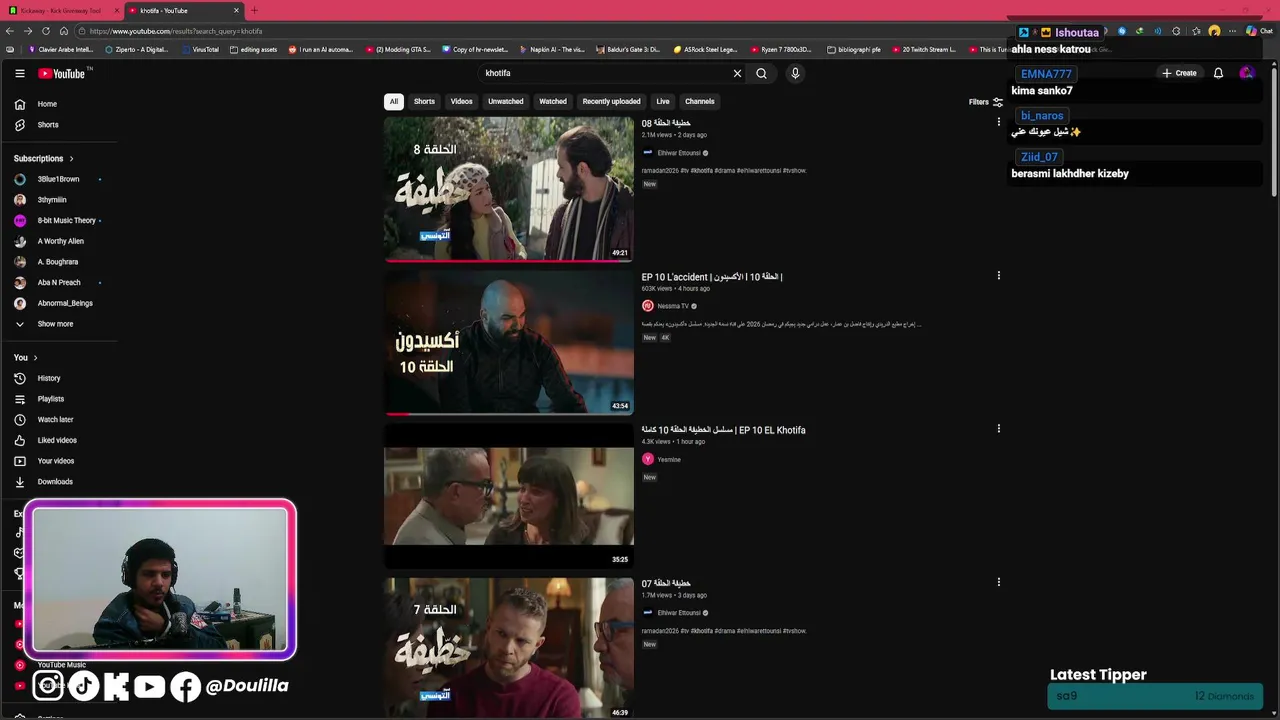Clear the khotifa search query

point(737,73)
